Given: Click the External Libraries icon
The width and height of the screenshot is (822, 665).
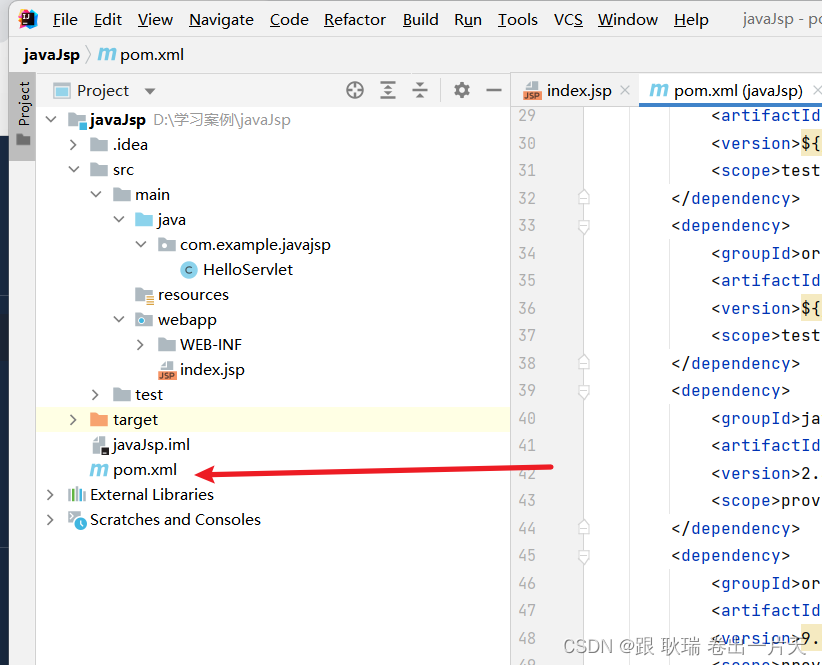Looking at the screenshot, I should click(77, 494).
